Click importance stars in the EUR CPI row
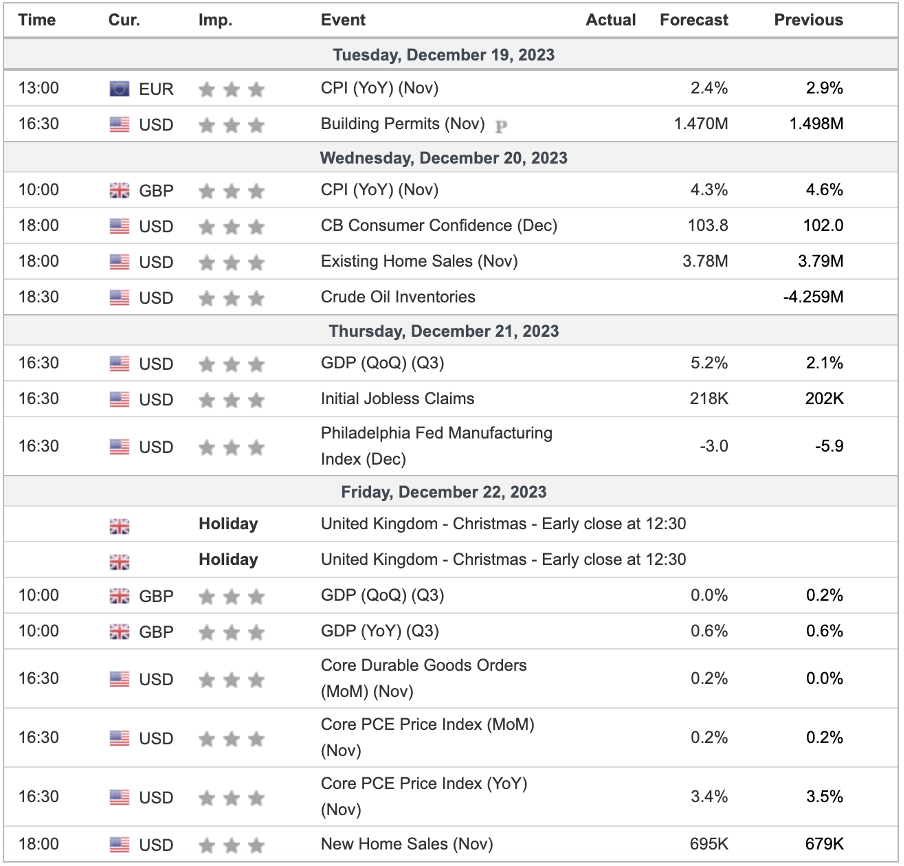The image size is (904, 866). pos(231,89)
